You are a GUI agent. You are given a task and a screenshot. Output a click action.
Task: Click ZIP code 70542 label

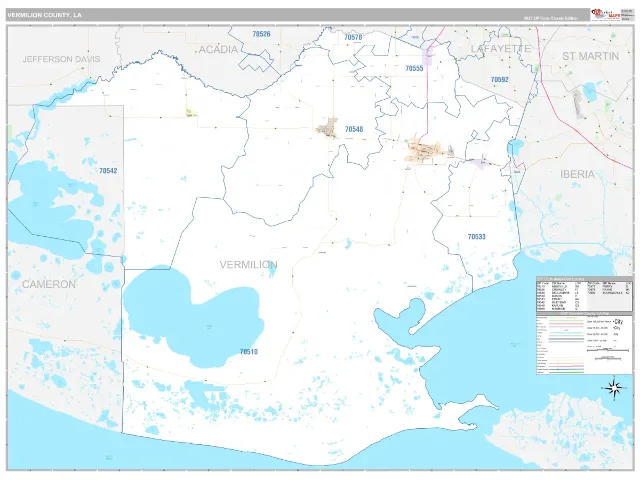tap(108, 171)
